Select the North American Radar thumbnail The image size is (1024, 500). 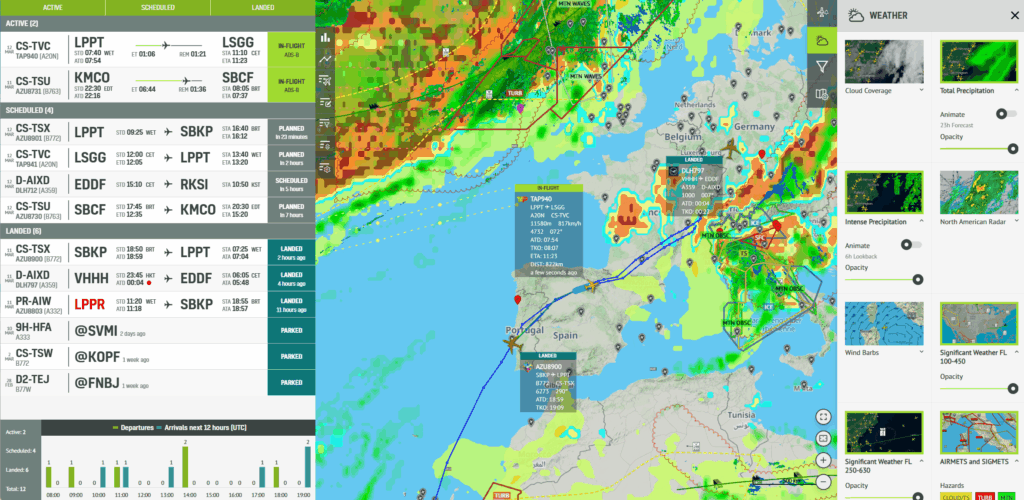(979, 193)
